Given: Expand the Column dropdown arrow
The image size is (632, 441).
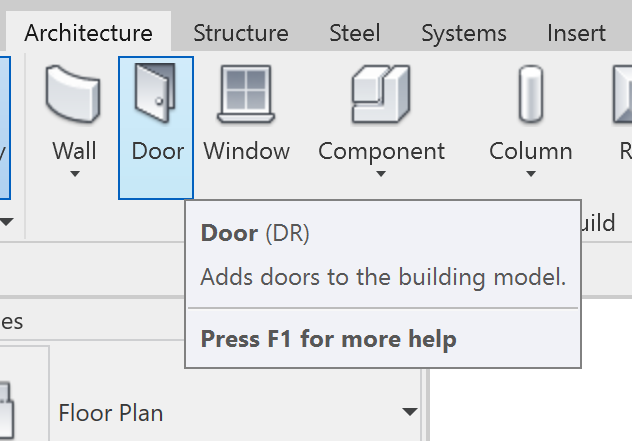Looking at the screenshot, I should 530,174.
